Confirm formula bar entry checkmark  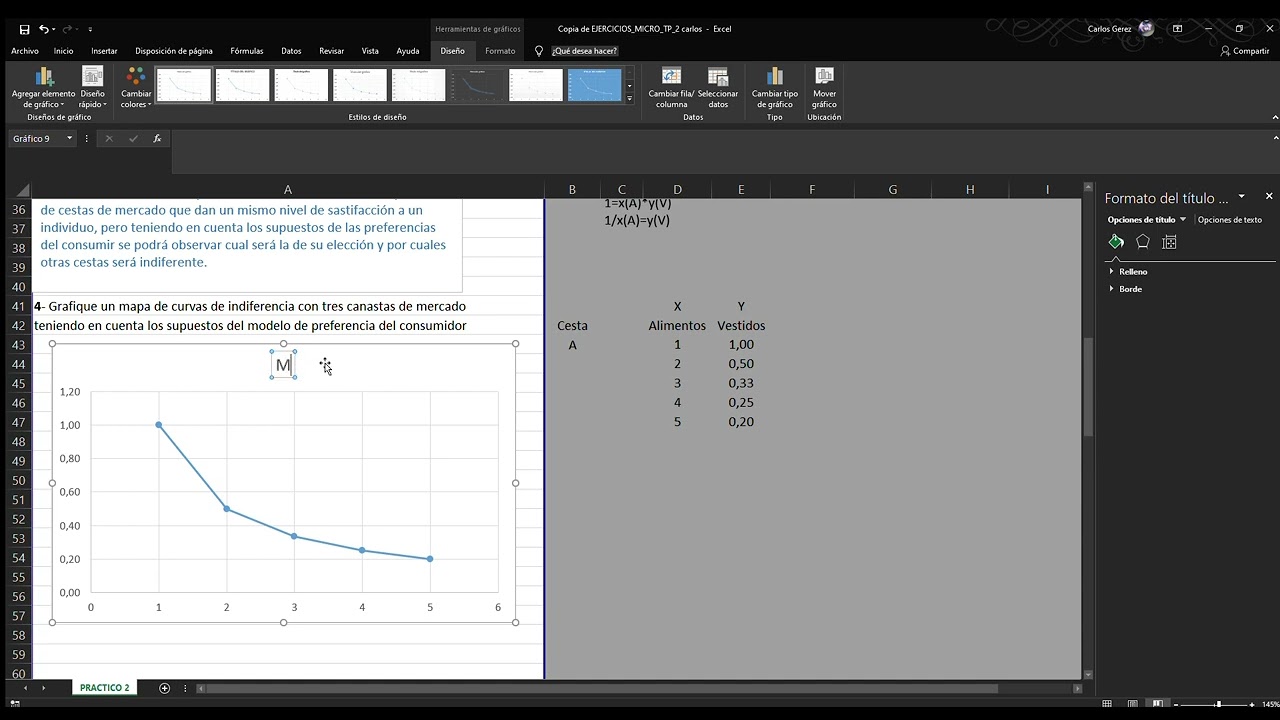(133, 139)
